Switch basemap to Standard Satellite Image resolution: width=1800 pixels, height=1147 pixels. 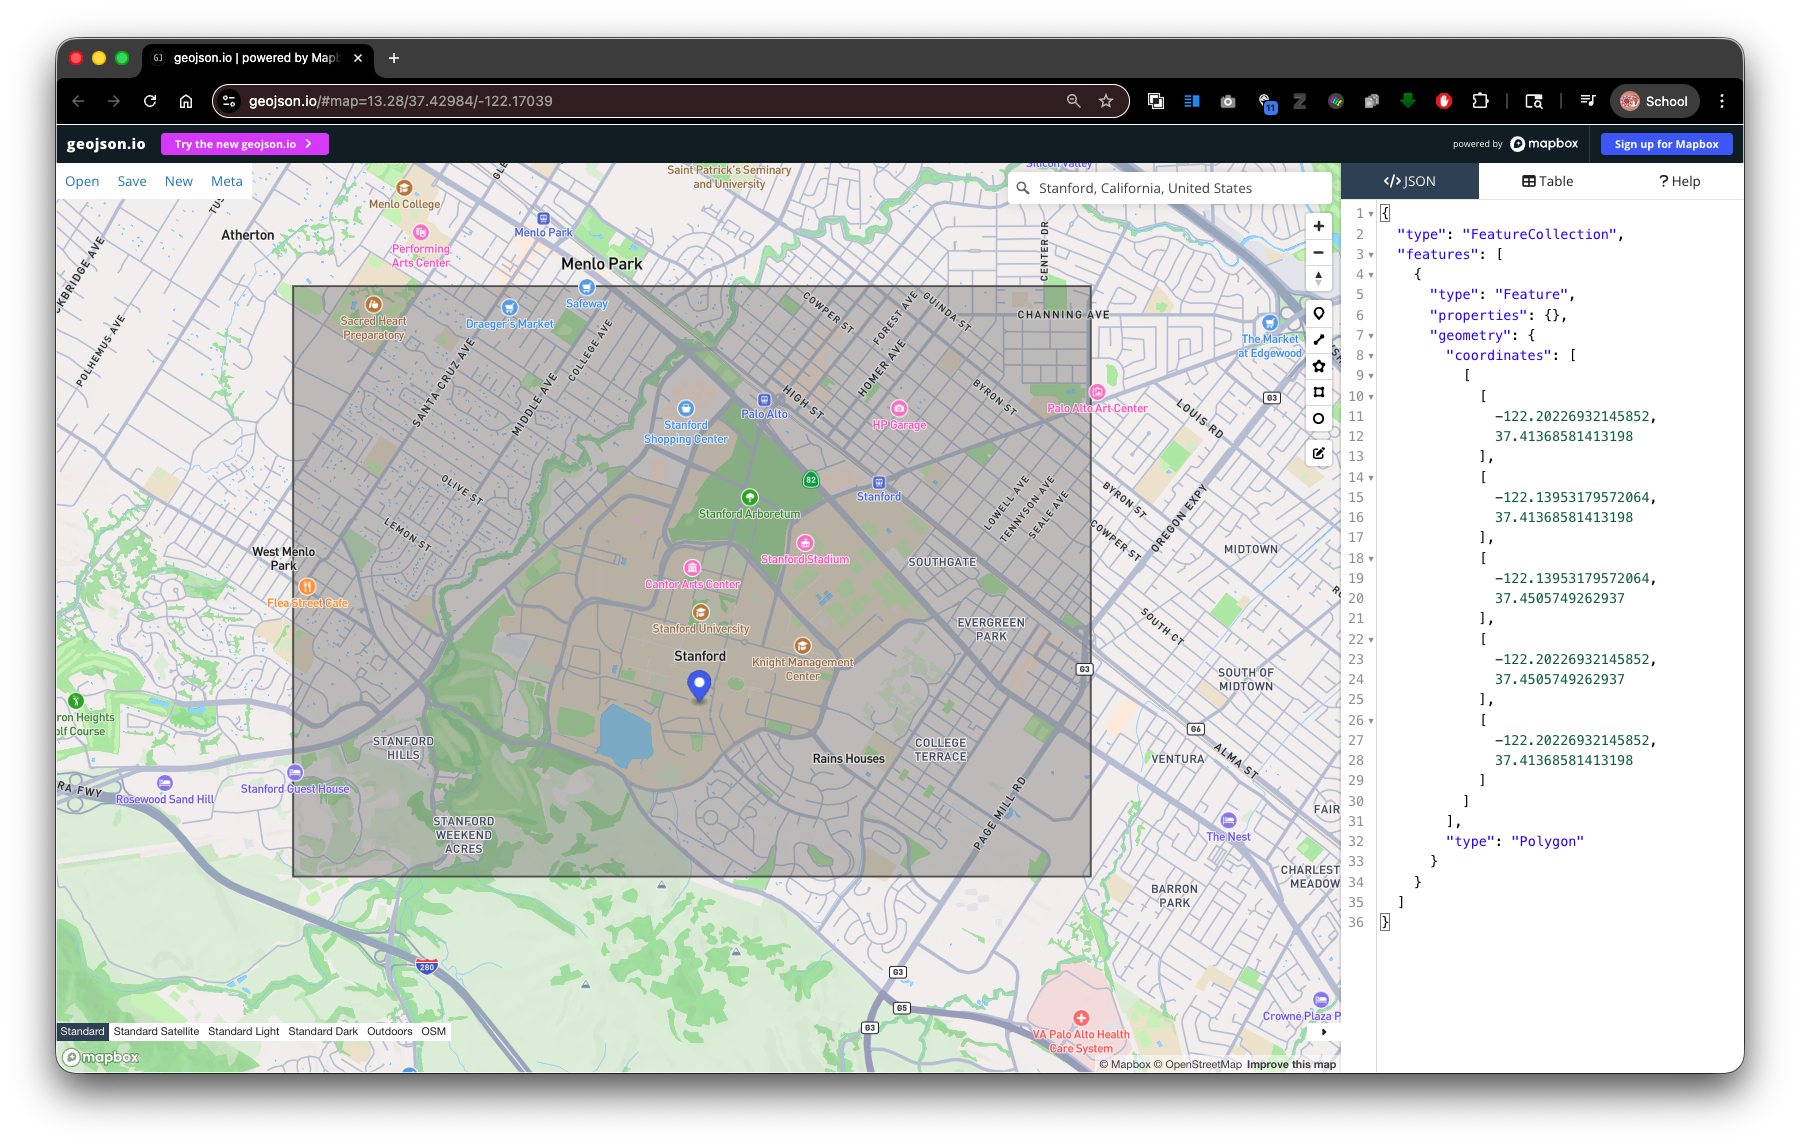156,1031
